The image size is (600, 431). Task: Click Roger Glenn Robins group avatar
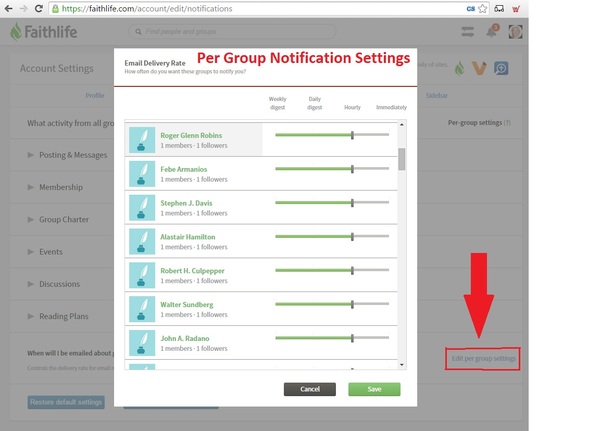142,140
